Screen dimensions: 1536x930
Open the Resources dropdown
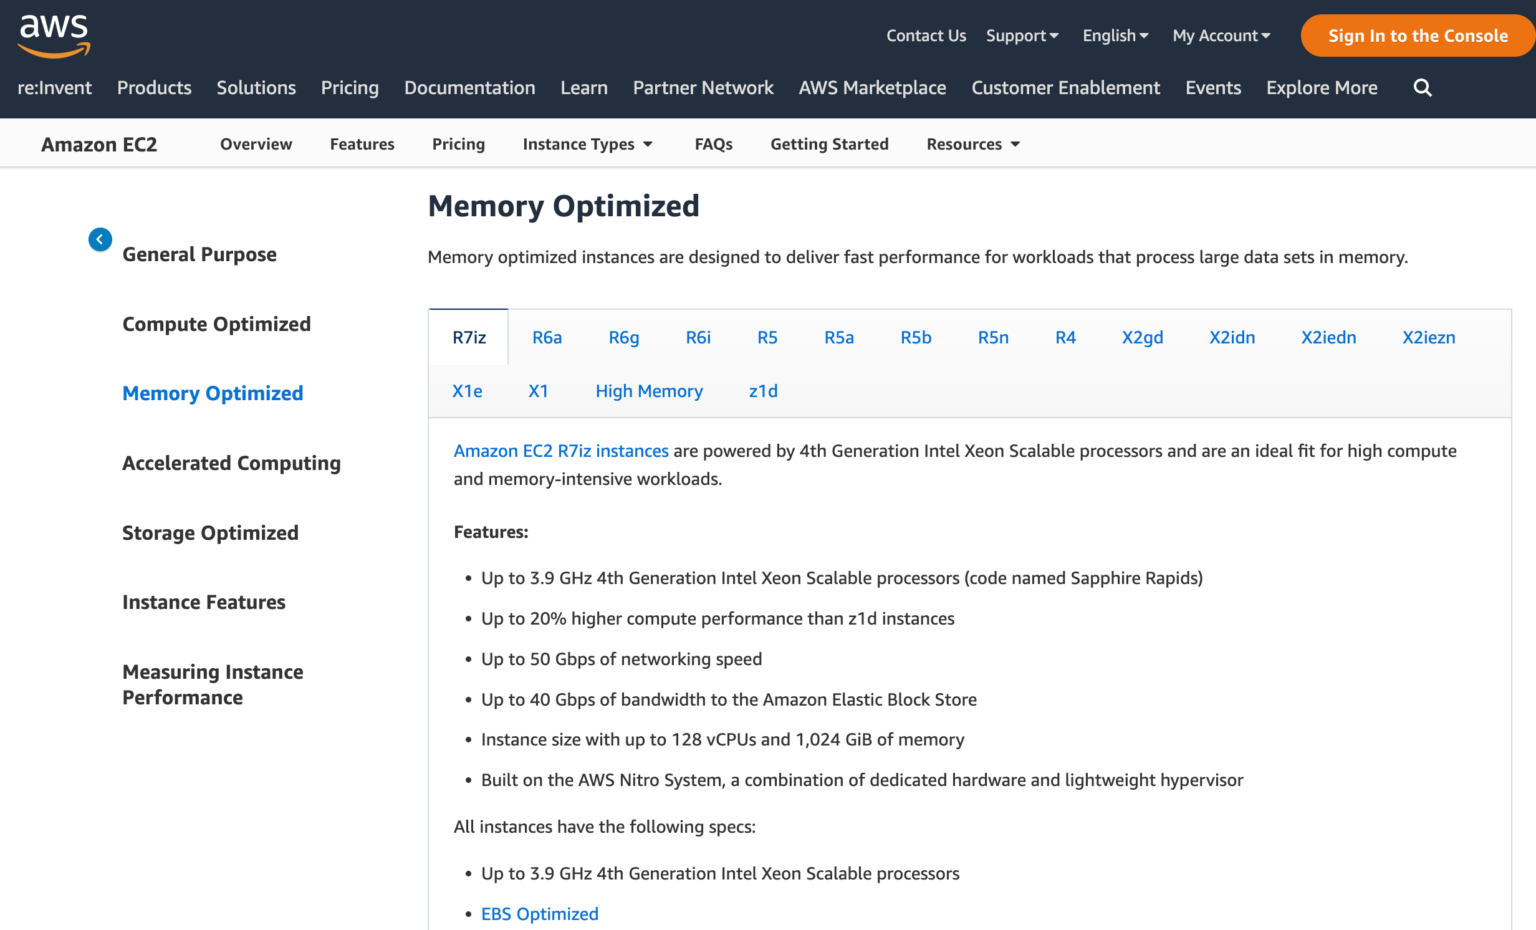pos(971,144)
